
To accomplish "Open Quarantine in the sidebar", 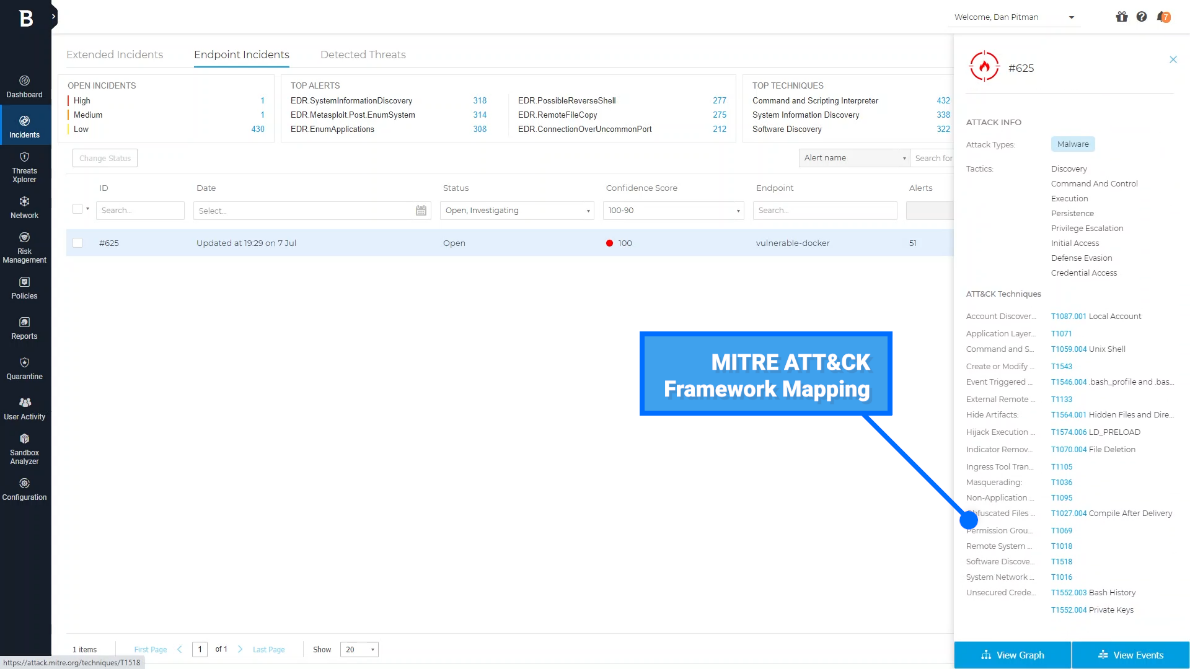I will point(24,368).
